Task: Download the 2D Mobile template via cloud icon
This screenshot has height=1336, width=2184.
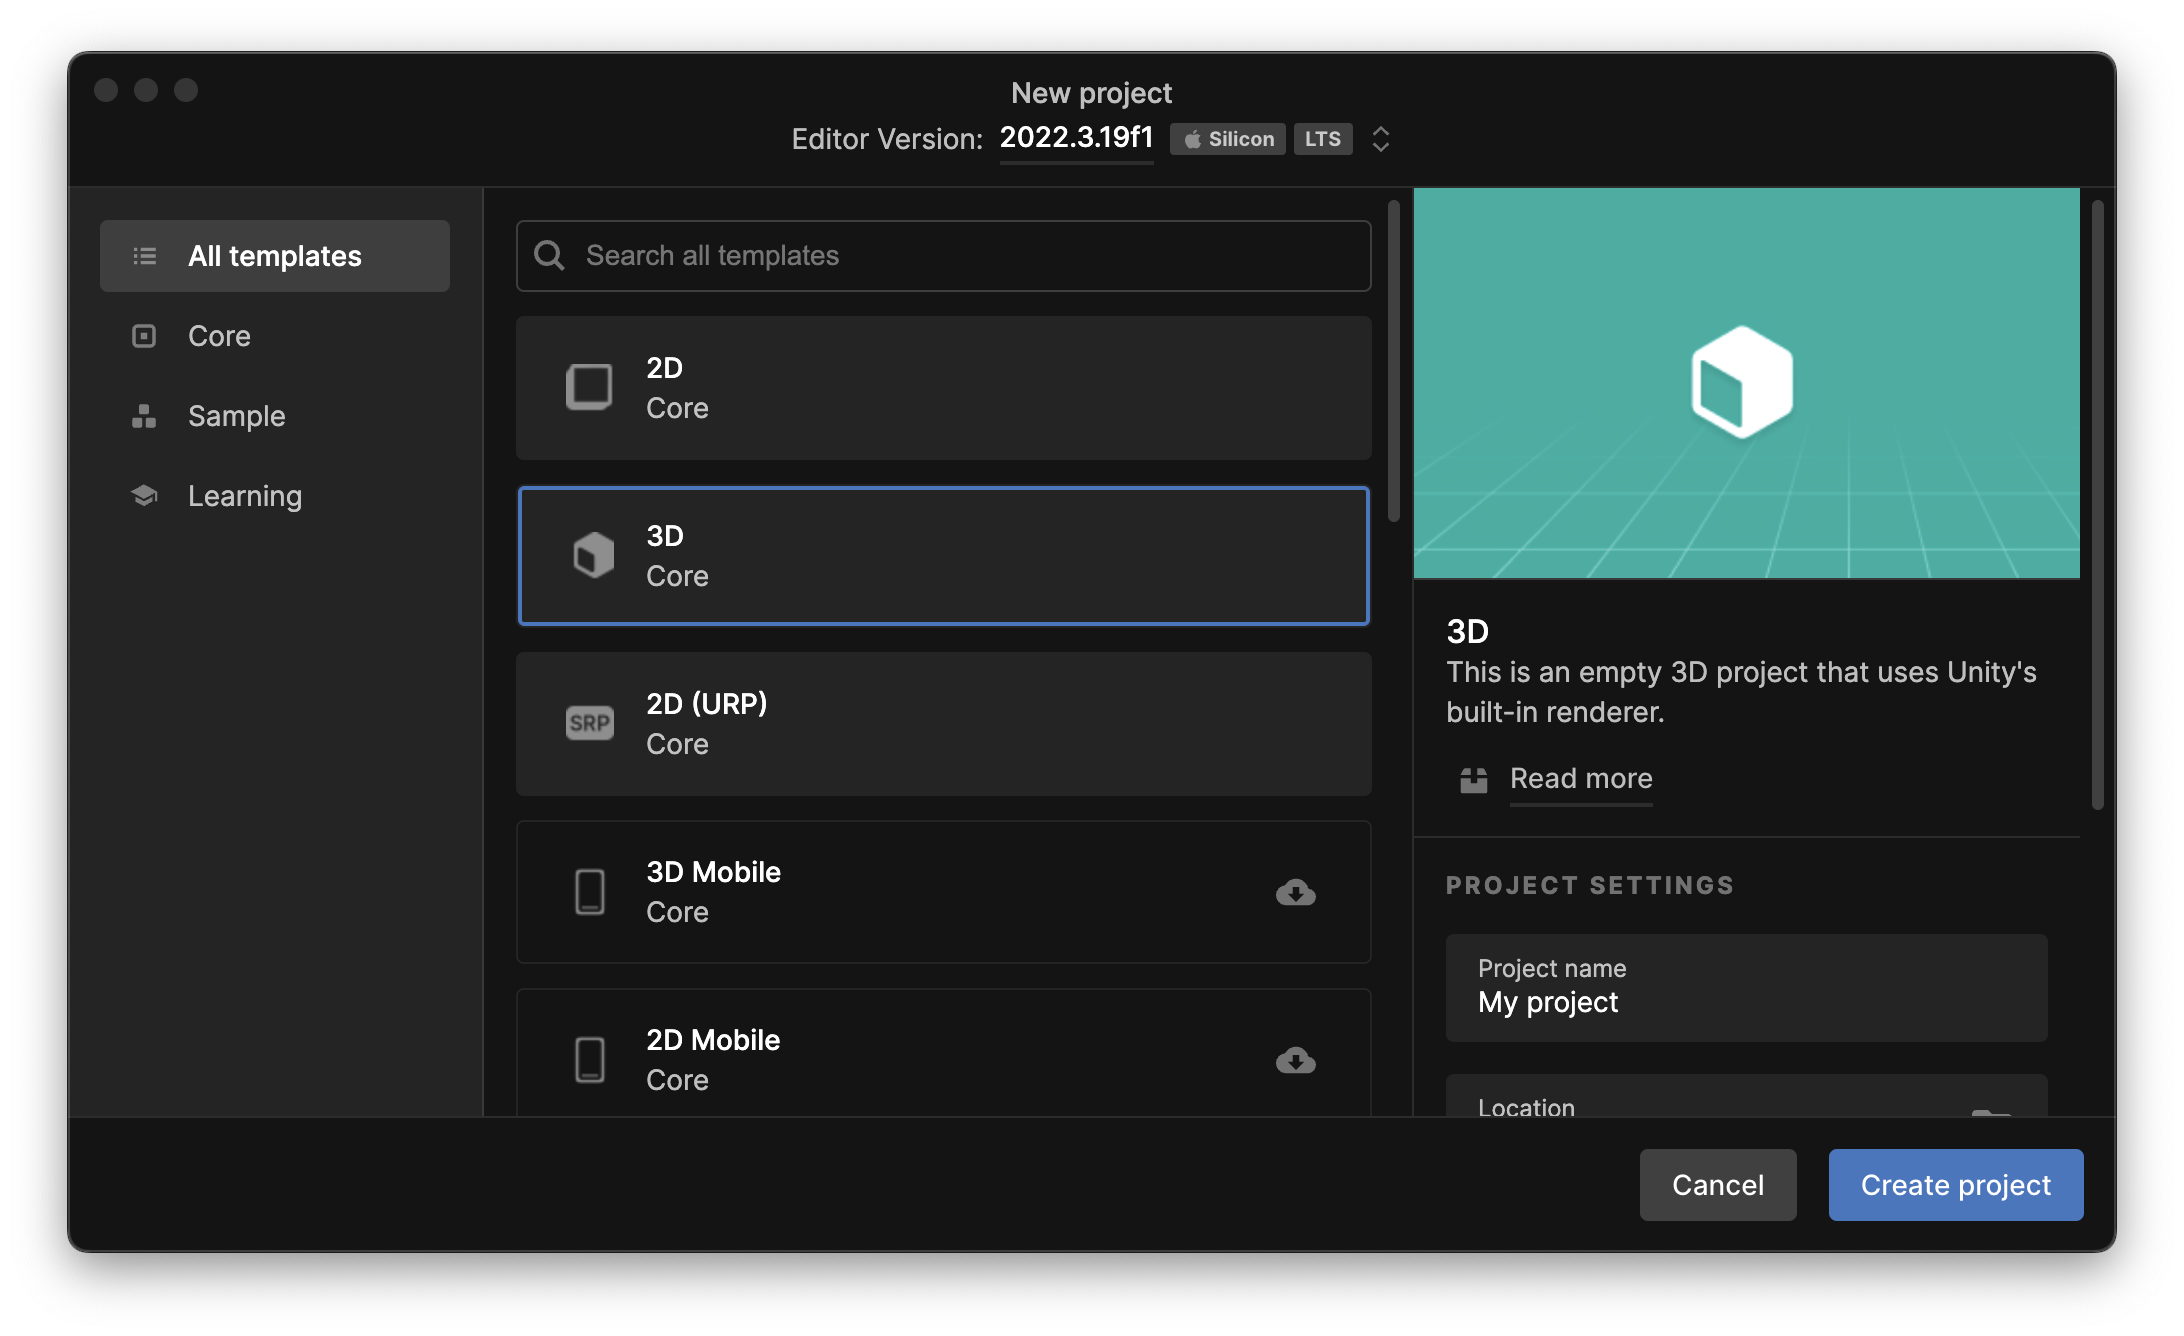Action: coord(1295,1059)
